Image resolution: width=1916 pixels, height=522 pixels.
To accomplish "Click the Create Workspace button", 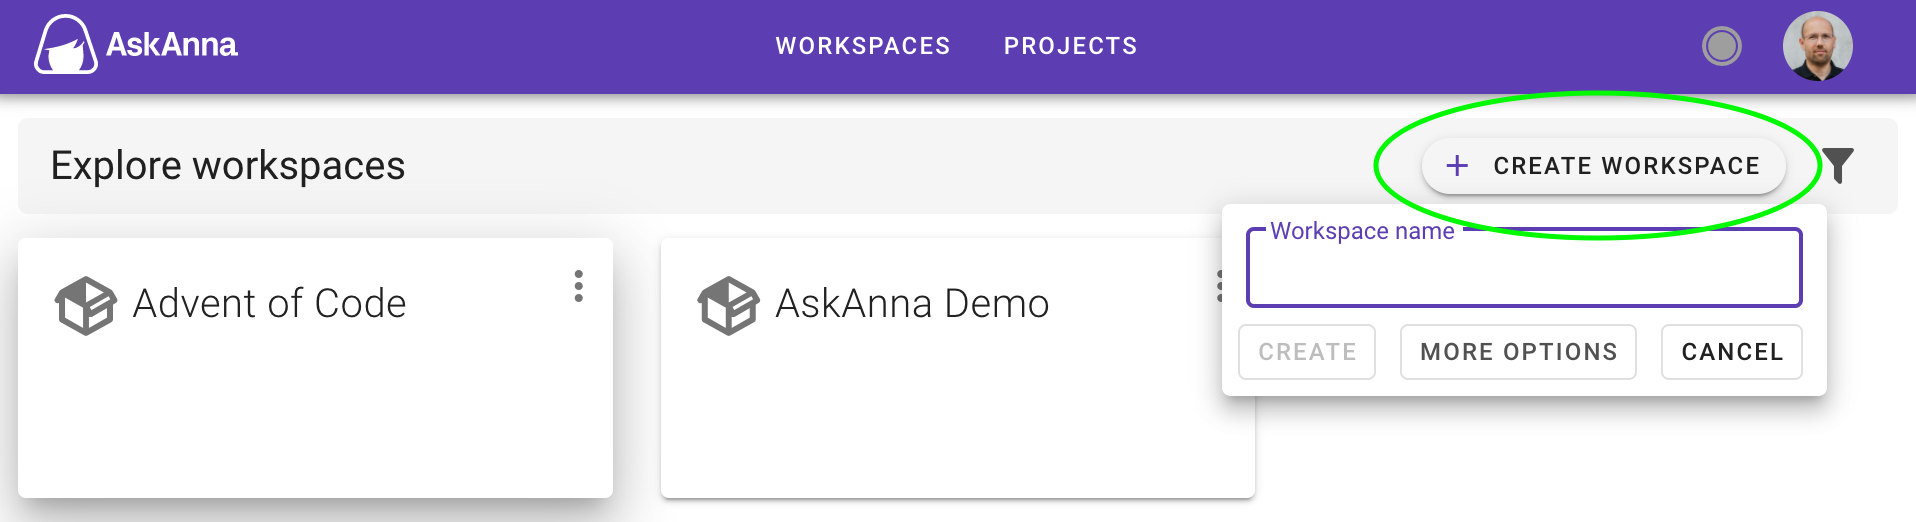I will [1604, 166].
